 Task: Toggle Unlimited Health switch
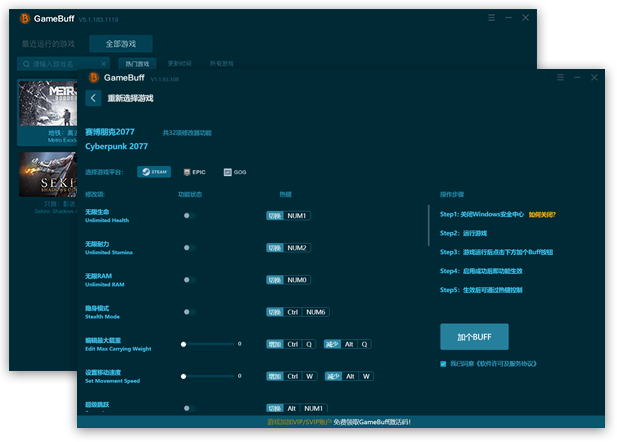[x=189, y=216]
